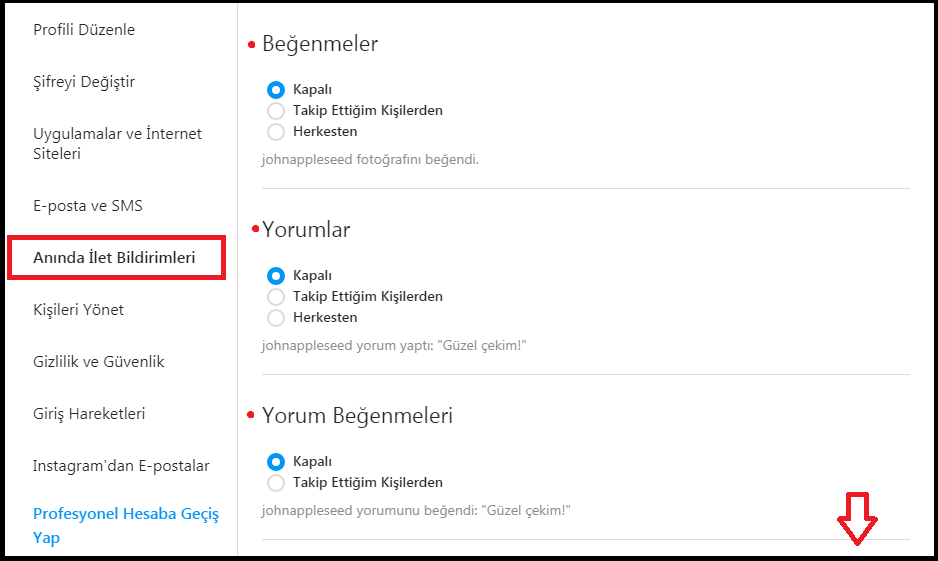This screenshot has height=561, width=938.
Task: Select Kapalı under Yorumlar
Action: coord(277,276)
